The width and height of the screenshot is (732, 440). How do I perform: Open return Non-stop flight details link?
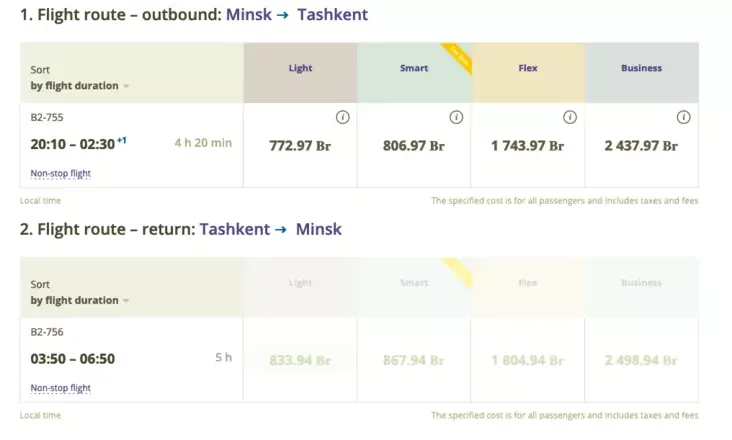[x=61, y=388]
